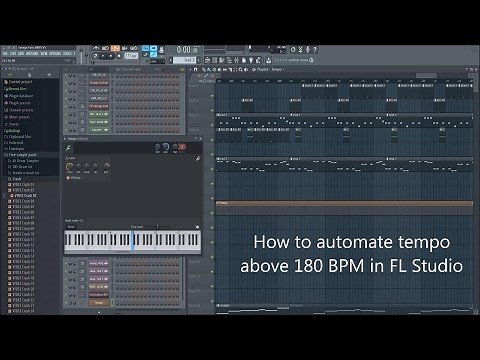Toggle the graph editor icon in the Channel rack header
This screenshot has width=480, height=360.
182,69
